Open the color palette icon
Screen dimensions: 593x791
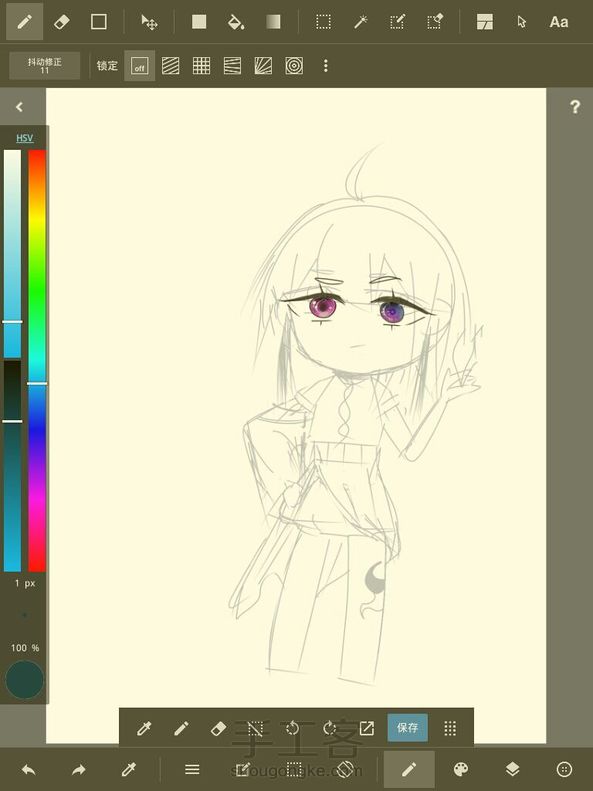click(461, 769)
